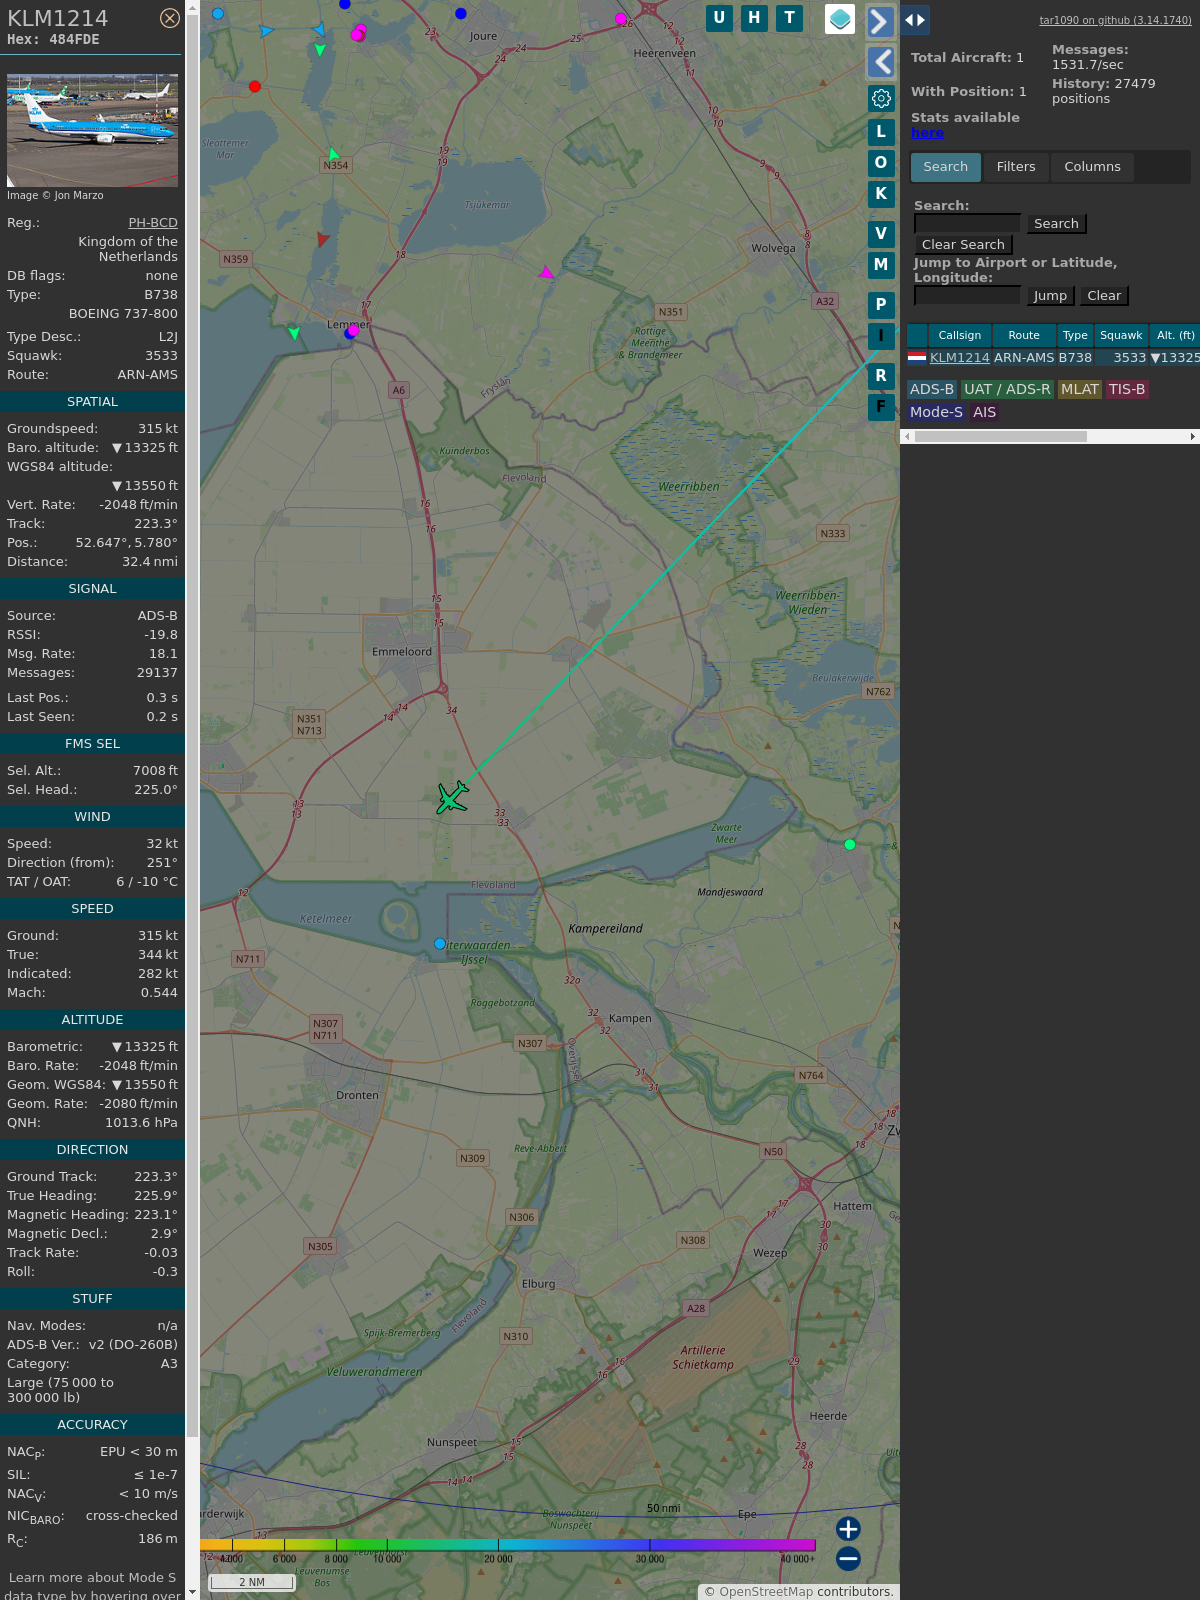Click the R map button
Image resolution: width=1200 pixels, height=1600 pixels.
[881, 376]
